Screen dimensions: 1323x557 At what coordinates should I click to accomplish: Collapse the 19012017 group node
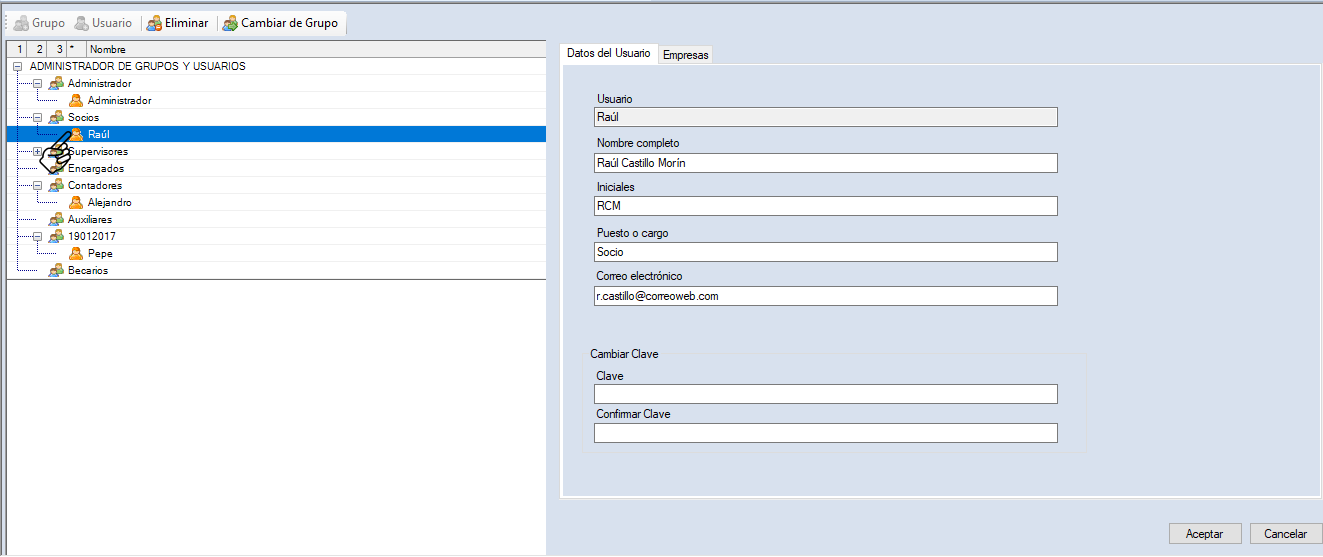click(x=38, y=237)
